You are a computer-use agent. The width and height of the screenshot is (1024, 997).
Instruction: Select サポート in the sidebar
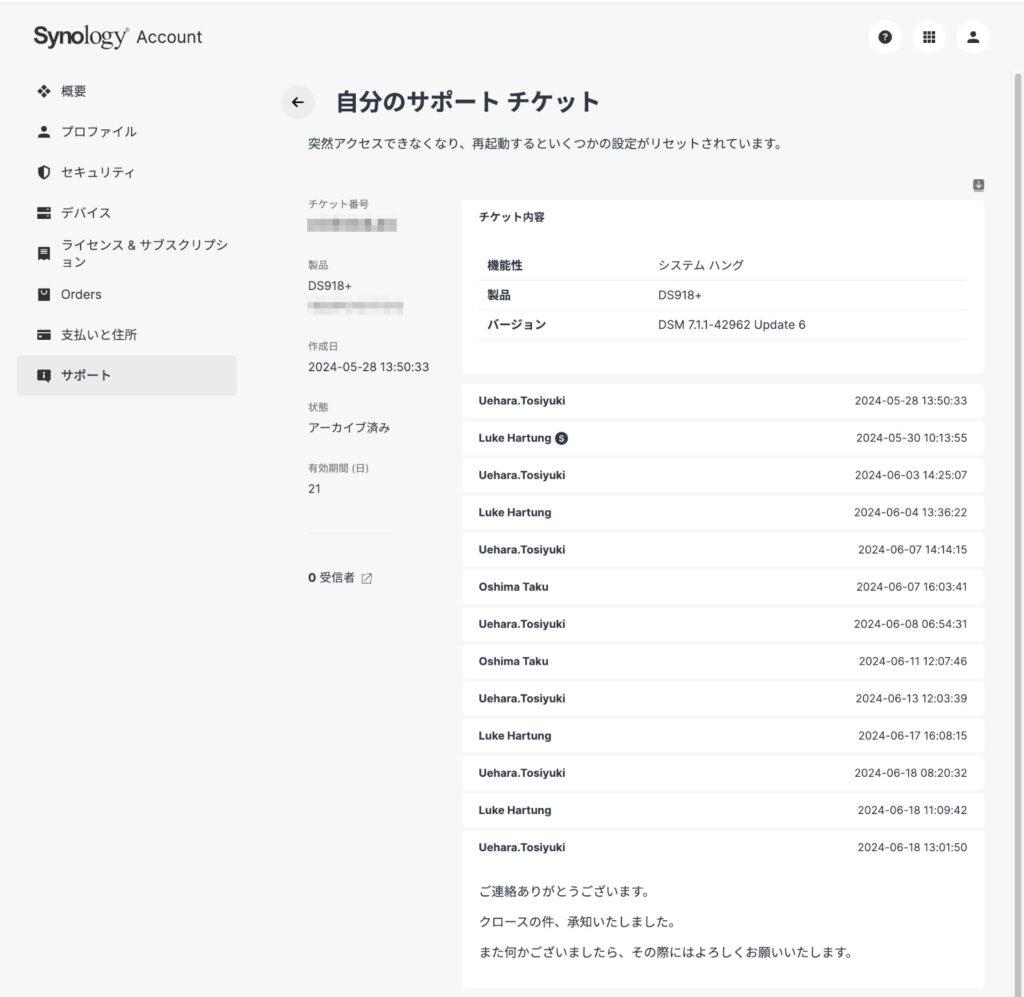click(127, 375)
